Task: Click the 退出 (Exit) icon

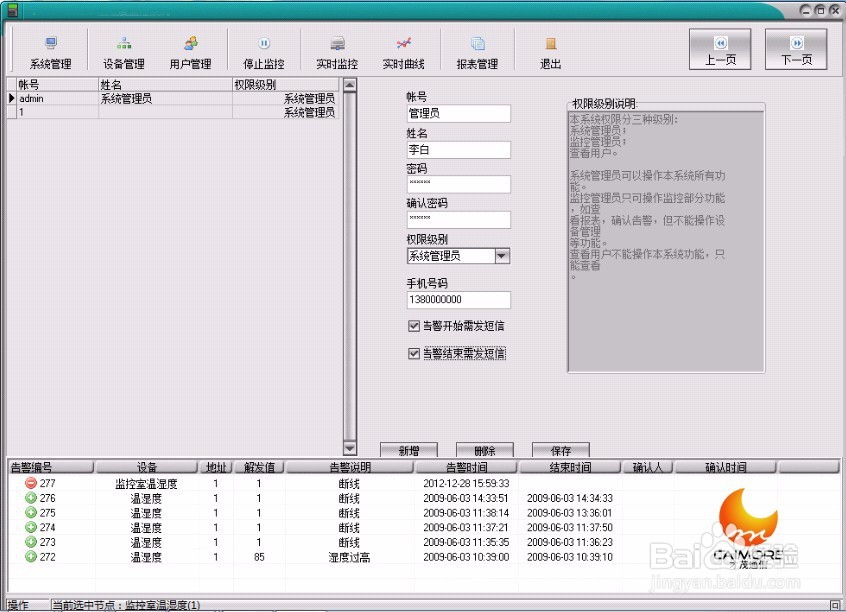Action: (x=551, y=50)
